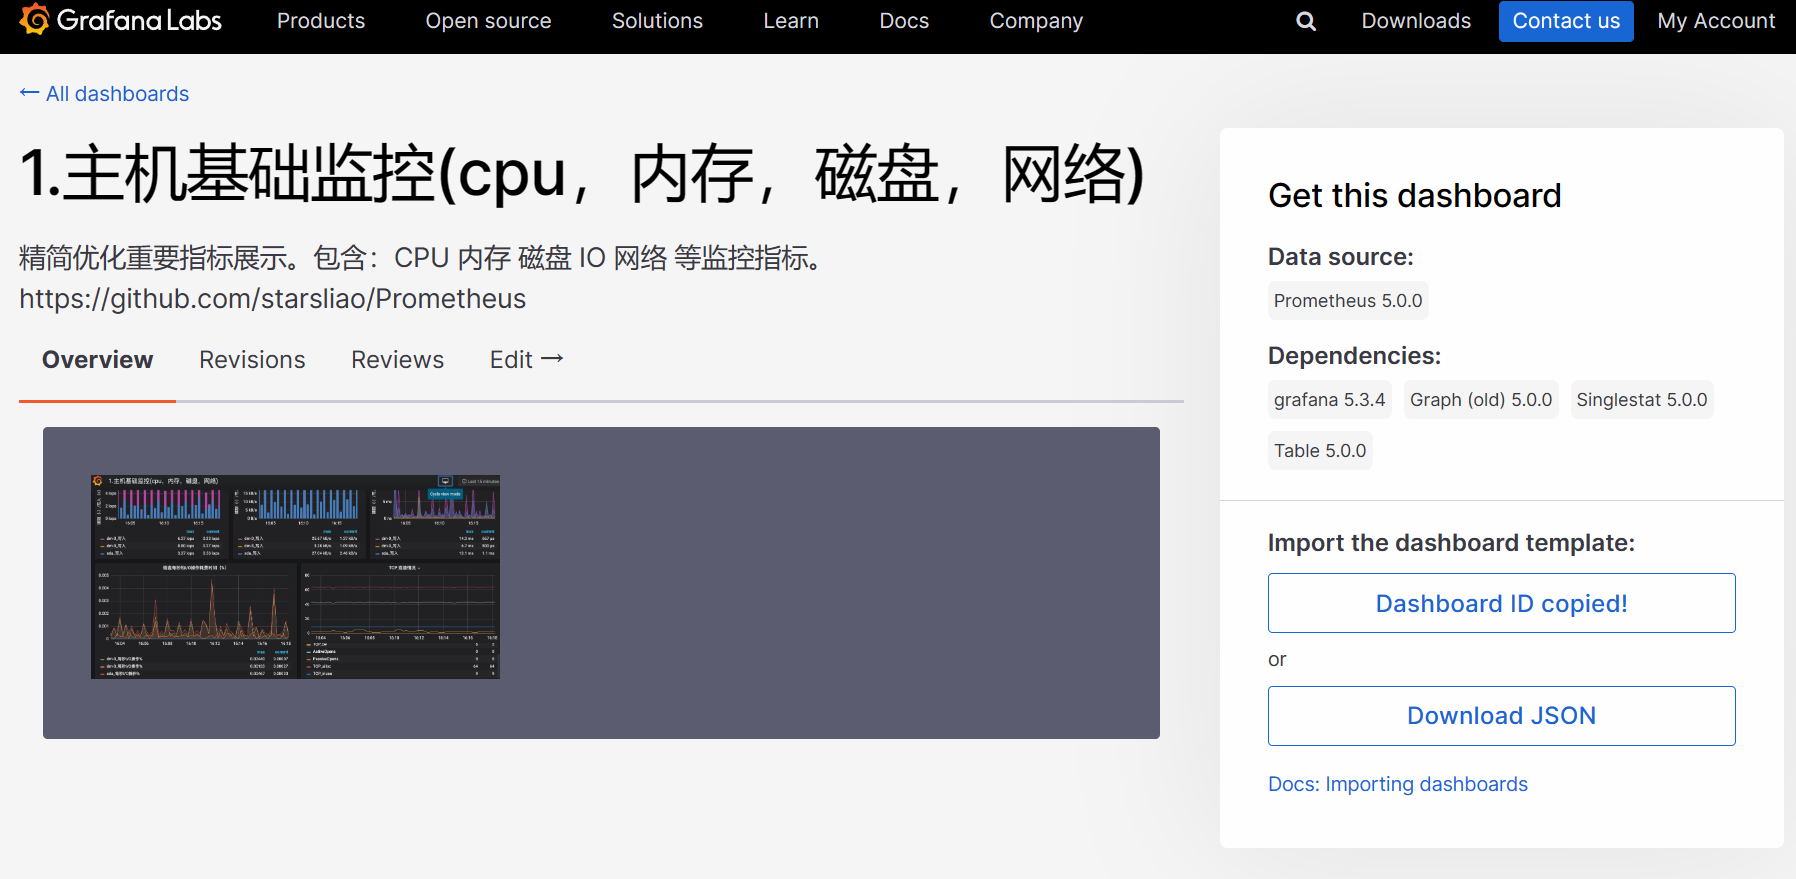The height and width of the screenshot is (879, 1796).
Task: Open the Solutions menu
Action: click(x=657, y=21)
